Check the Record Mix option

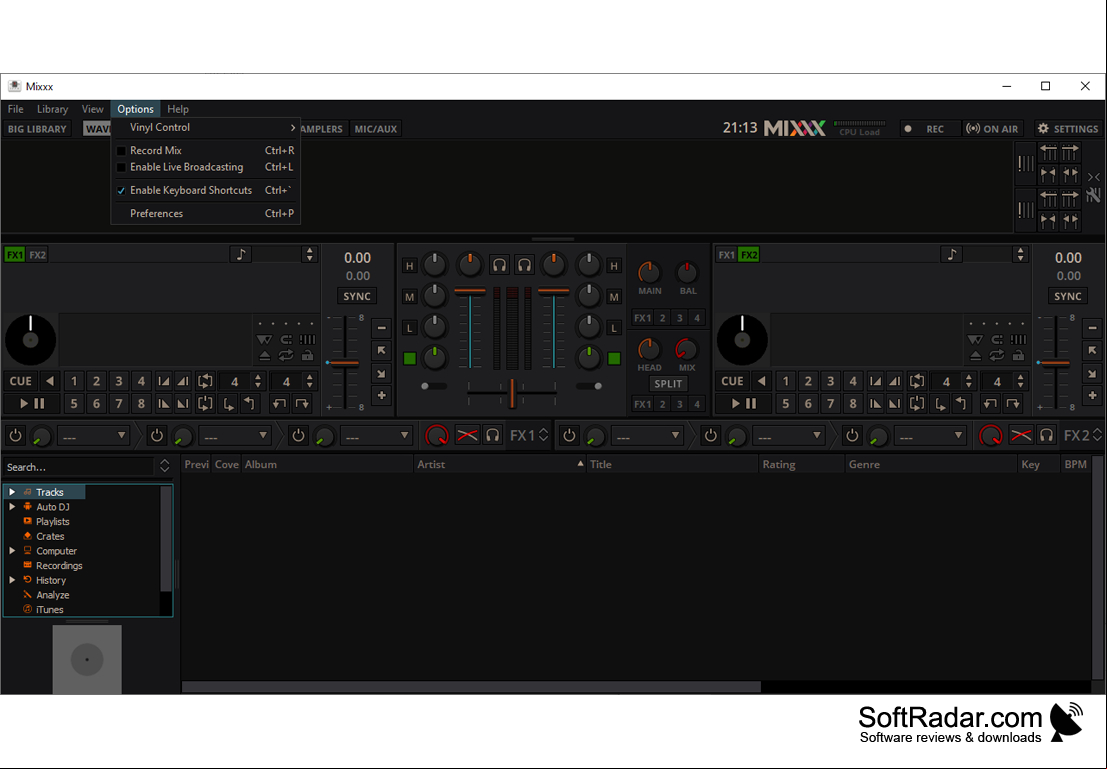205,150
